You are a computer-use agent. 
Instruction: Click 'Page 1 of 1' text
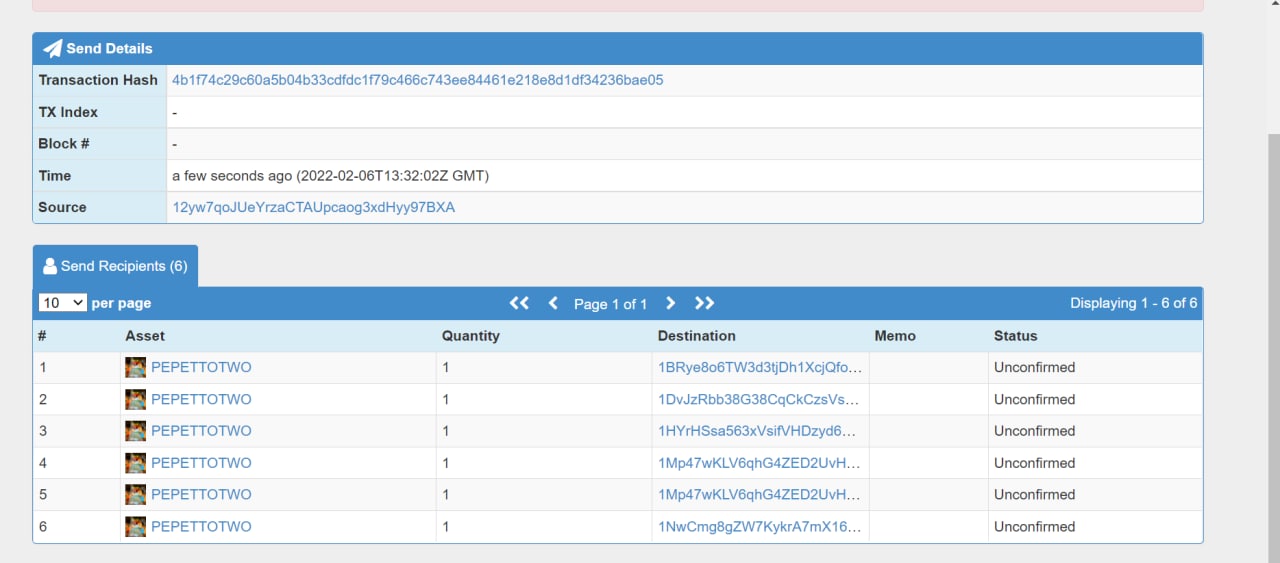pos(611,304)
